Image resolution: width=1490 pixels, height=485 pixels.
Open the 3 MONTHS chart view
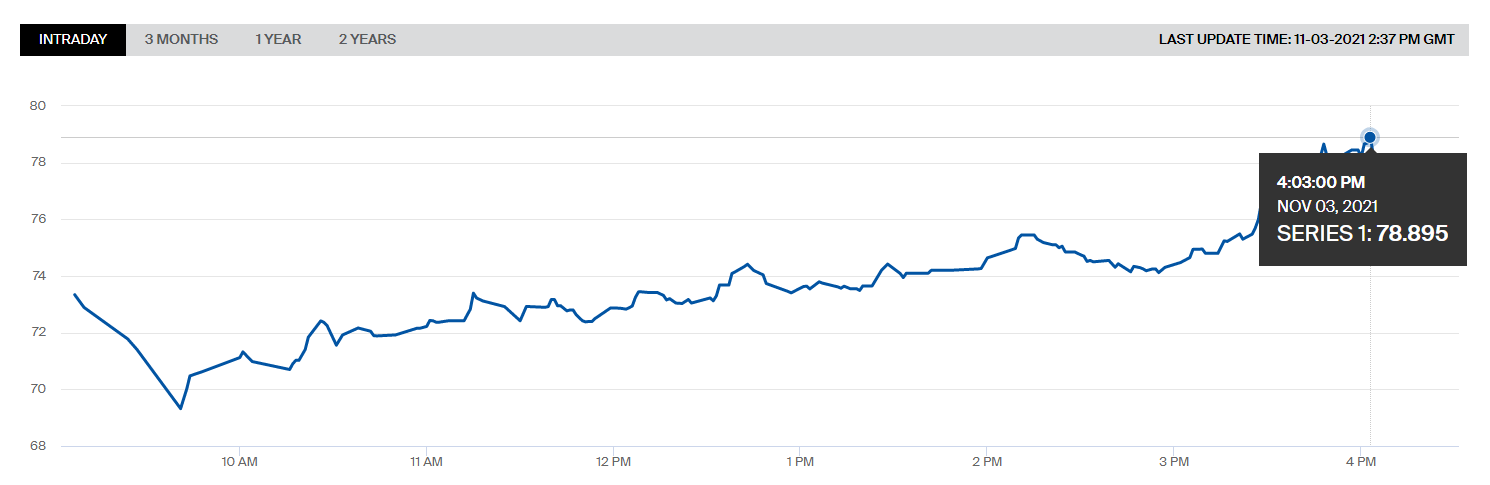[181, 40]
